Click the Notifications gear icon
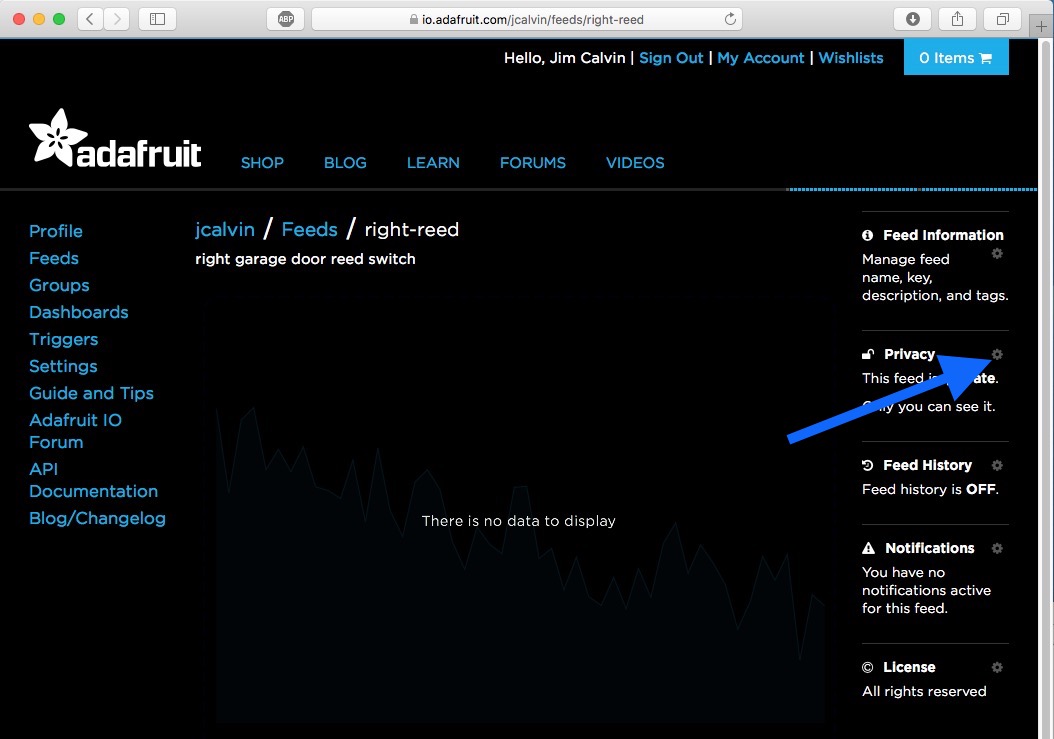Screen dimensions: 1054x739 coord(997,548)
